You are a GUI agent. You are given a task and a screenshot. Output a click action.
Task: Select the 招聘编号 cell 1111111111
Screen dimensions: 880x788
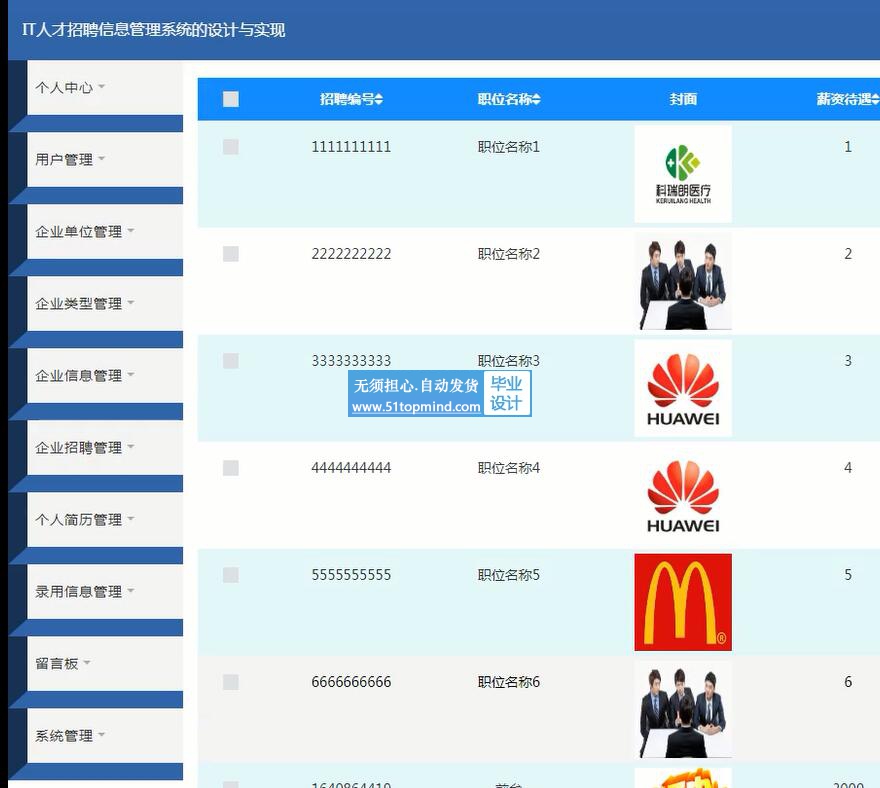coord(351,147)
